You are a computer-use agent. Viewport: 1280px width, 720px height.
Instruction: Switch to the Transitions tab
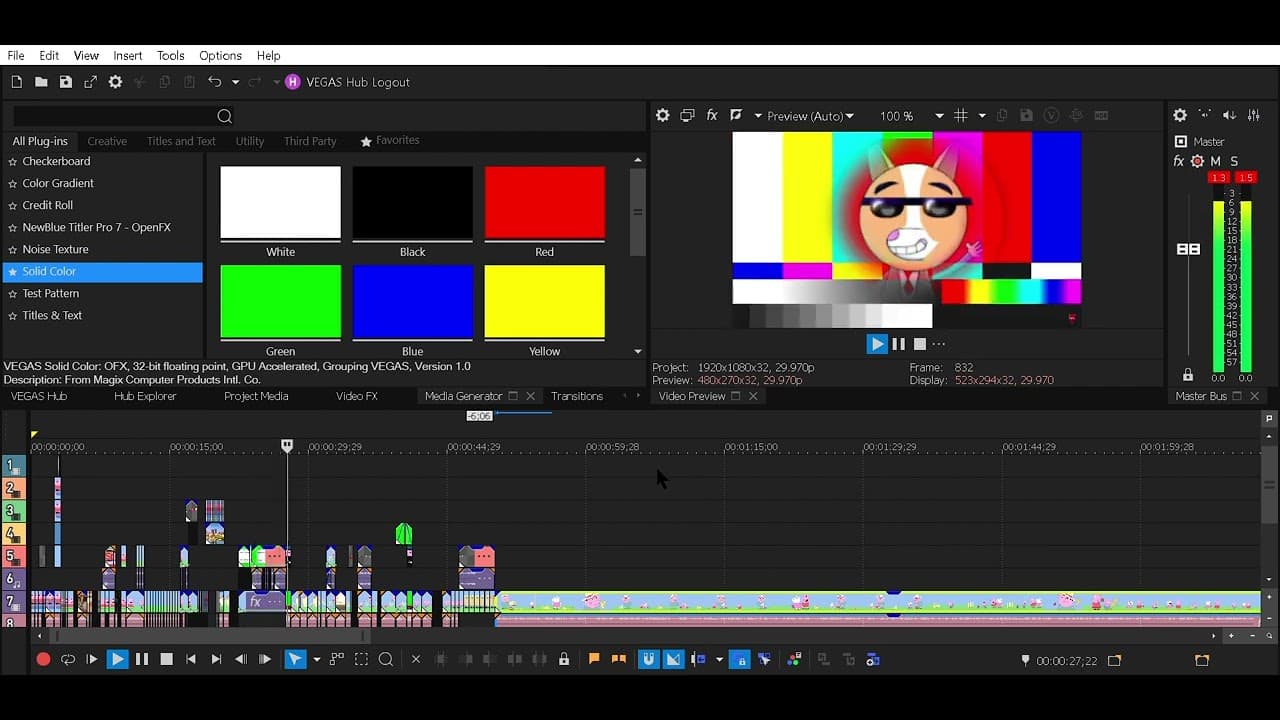(x=577, y=396)
